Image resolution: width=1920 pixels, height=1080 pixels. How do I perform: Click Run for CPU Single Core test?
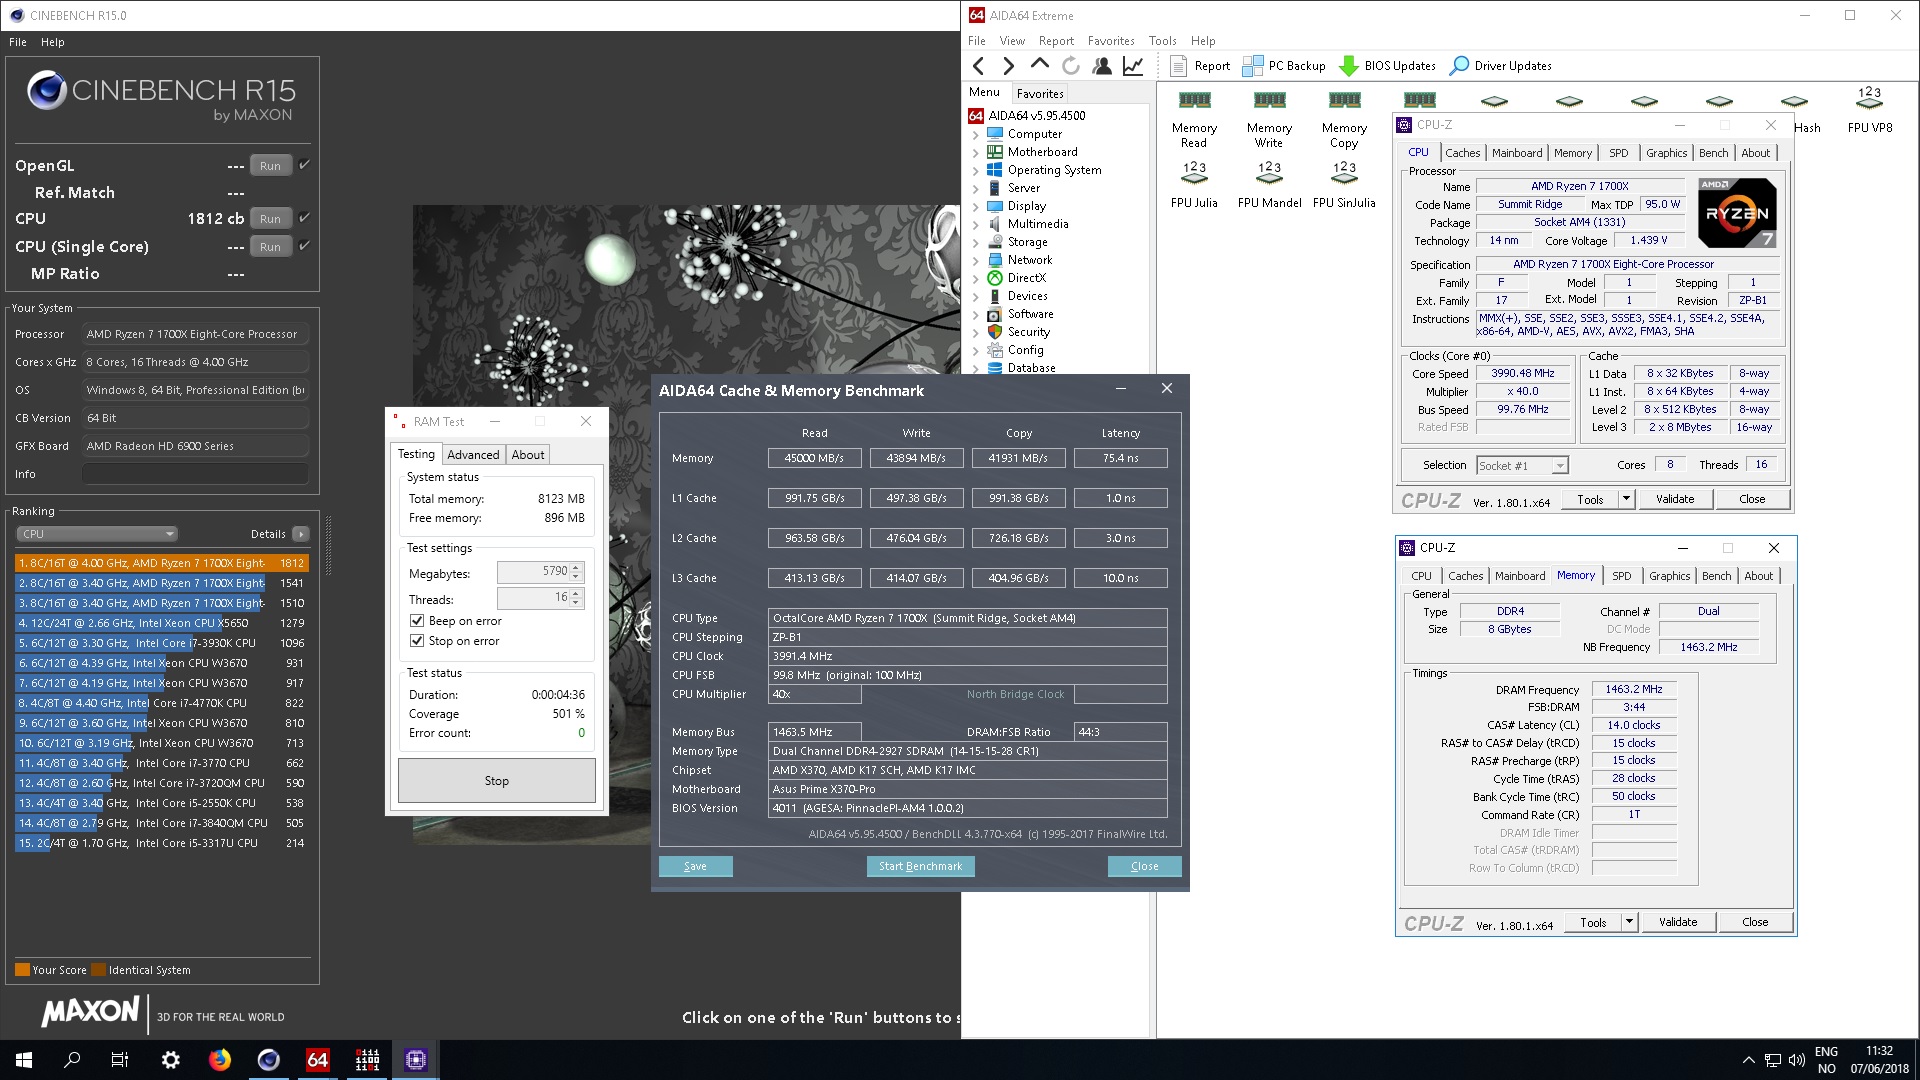[270, 246]
